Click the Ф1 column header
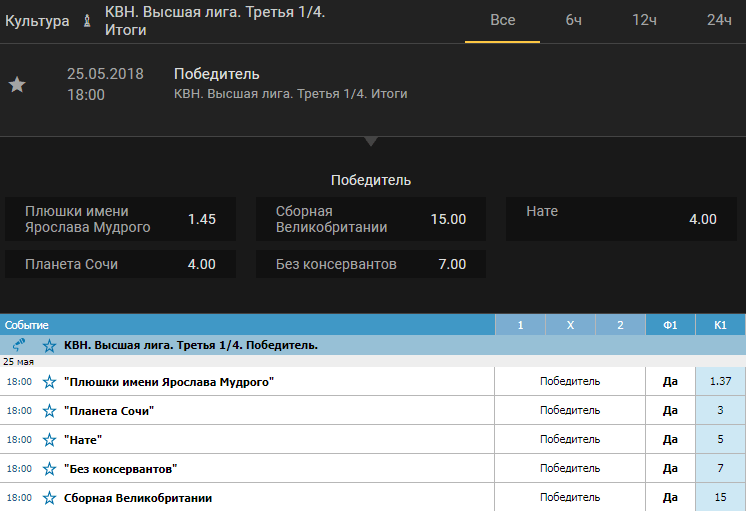This screenshot has height=511, width=746. [670, 325]
